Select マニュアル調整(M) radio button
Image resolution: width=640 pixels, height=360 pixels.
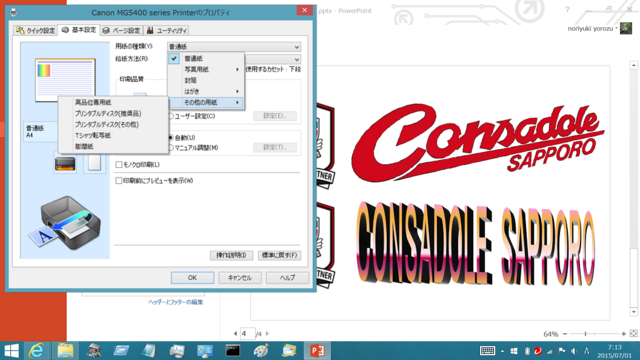(x=171, y=148)
